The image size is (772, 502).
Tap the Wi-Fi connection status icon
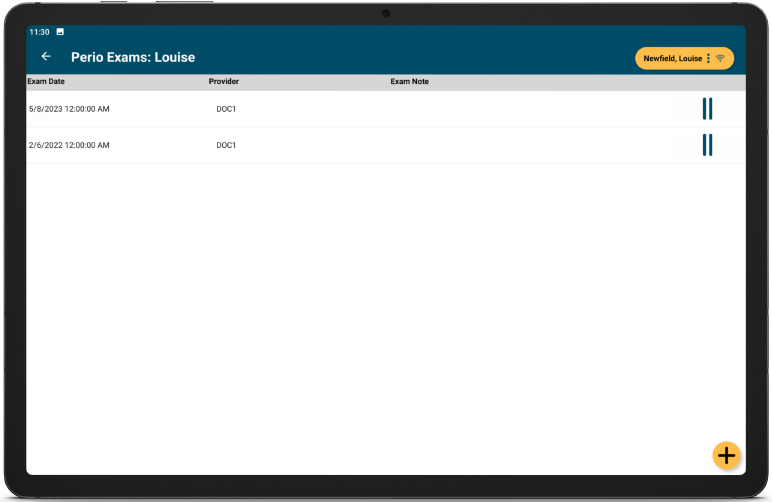[720, 59]
